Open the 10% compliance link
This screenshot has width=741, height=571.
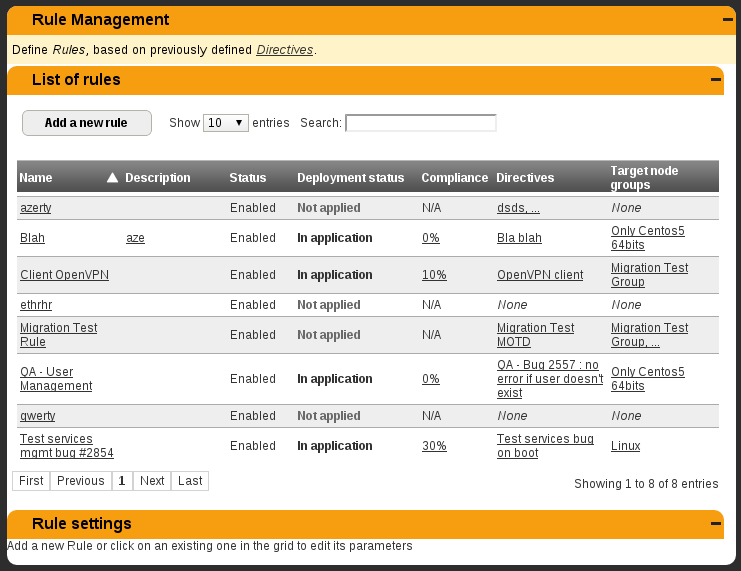(434, 275)
